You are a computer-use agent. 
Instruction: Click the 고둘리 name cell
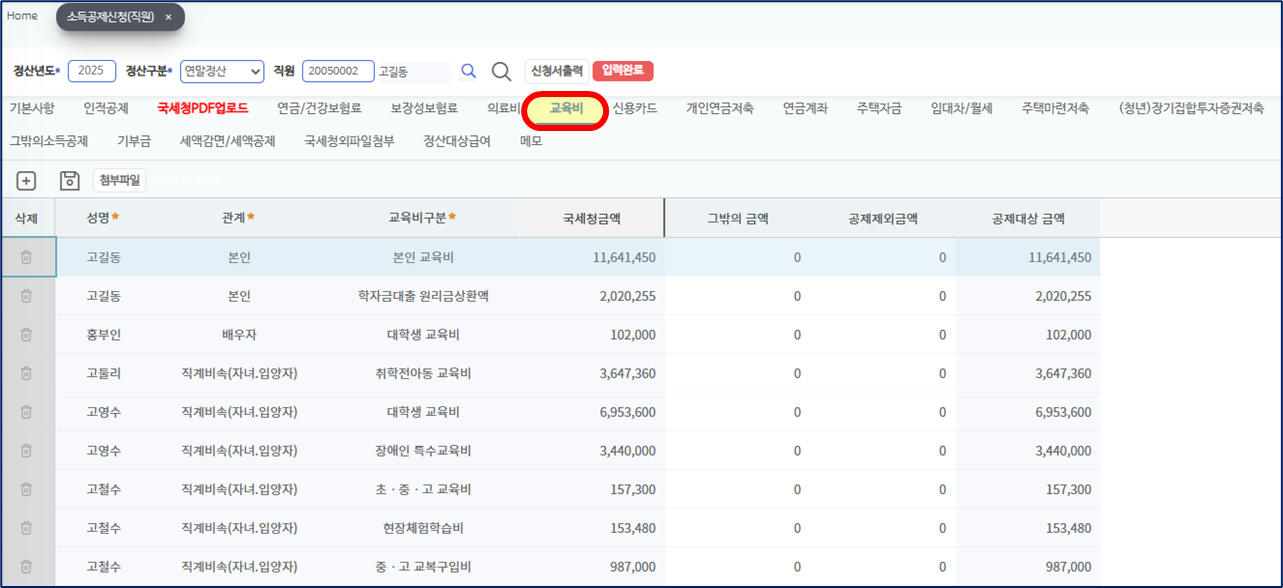pos(103,373)
